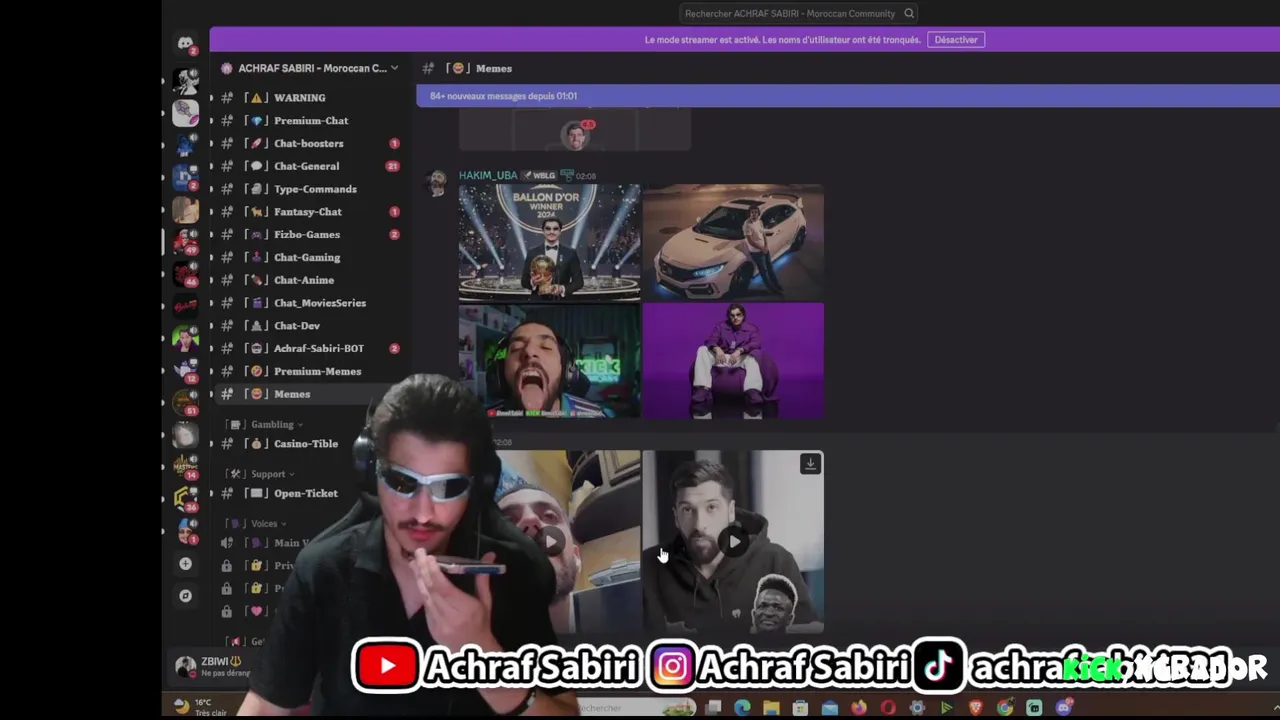Open the shouting streamer image thumbnail

pyautogui.click(x=549, y=360)
